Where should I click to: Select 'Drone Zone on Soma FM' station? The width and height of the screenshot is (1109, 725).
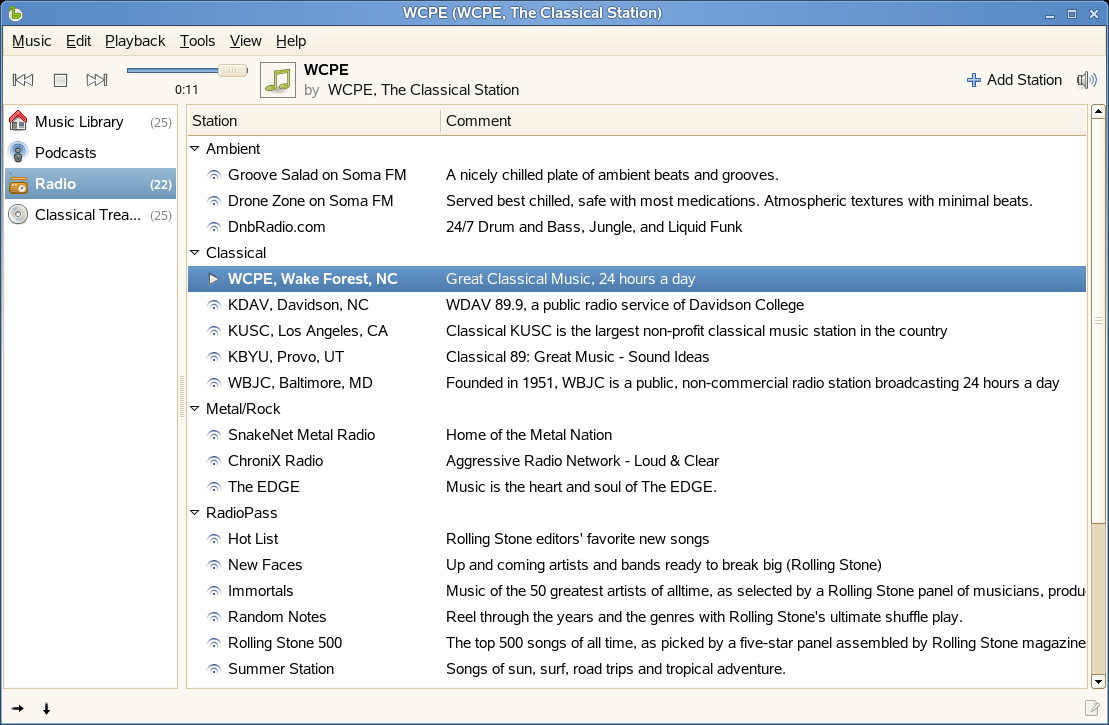310,201
